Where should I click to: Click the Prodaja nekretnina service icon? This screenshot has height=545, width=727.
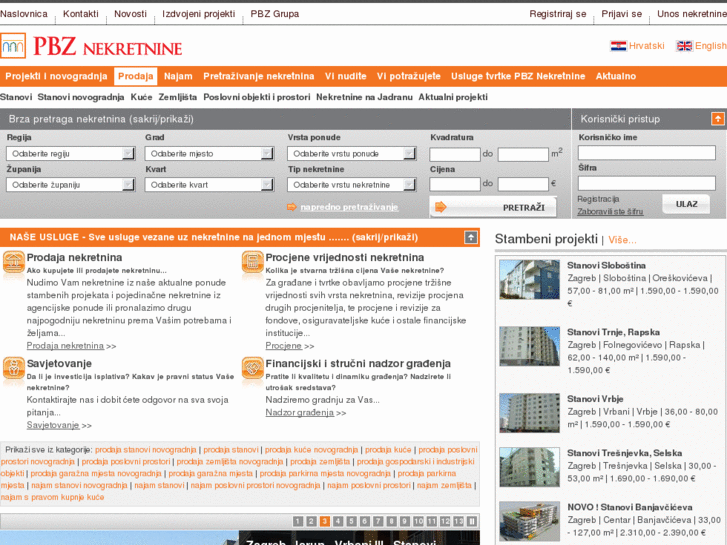[13, 263]
